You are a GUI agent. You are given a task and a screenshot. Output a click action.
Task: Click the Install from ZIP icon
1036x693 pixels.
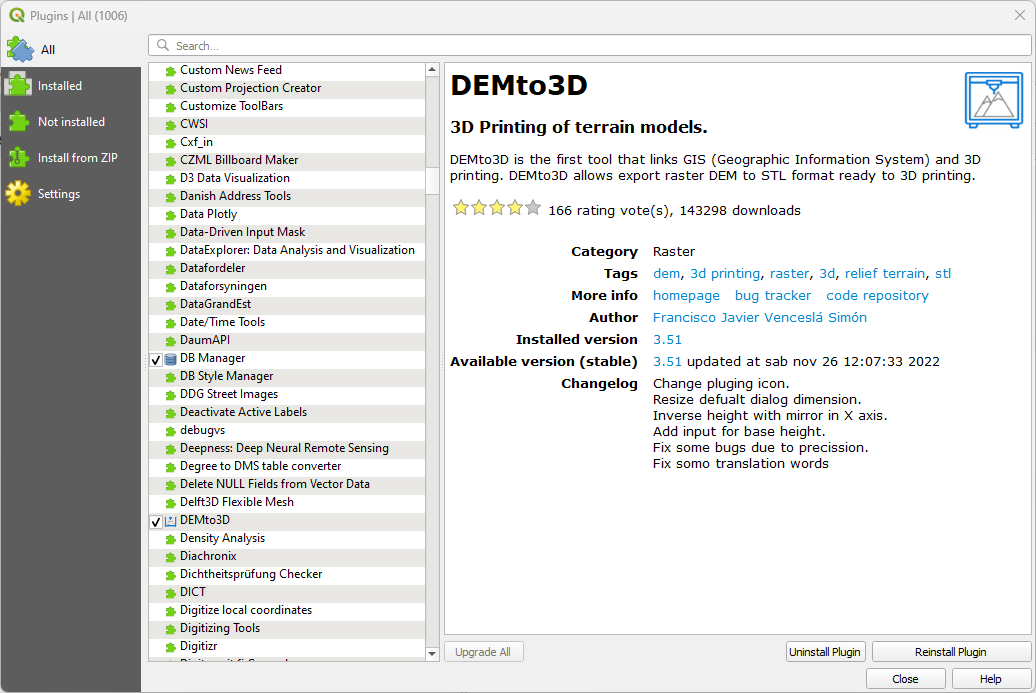(x=18, y=158)
